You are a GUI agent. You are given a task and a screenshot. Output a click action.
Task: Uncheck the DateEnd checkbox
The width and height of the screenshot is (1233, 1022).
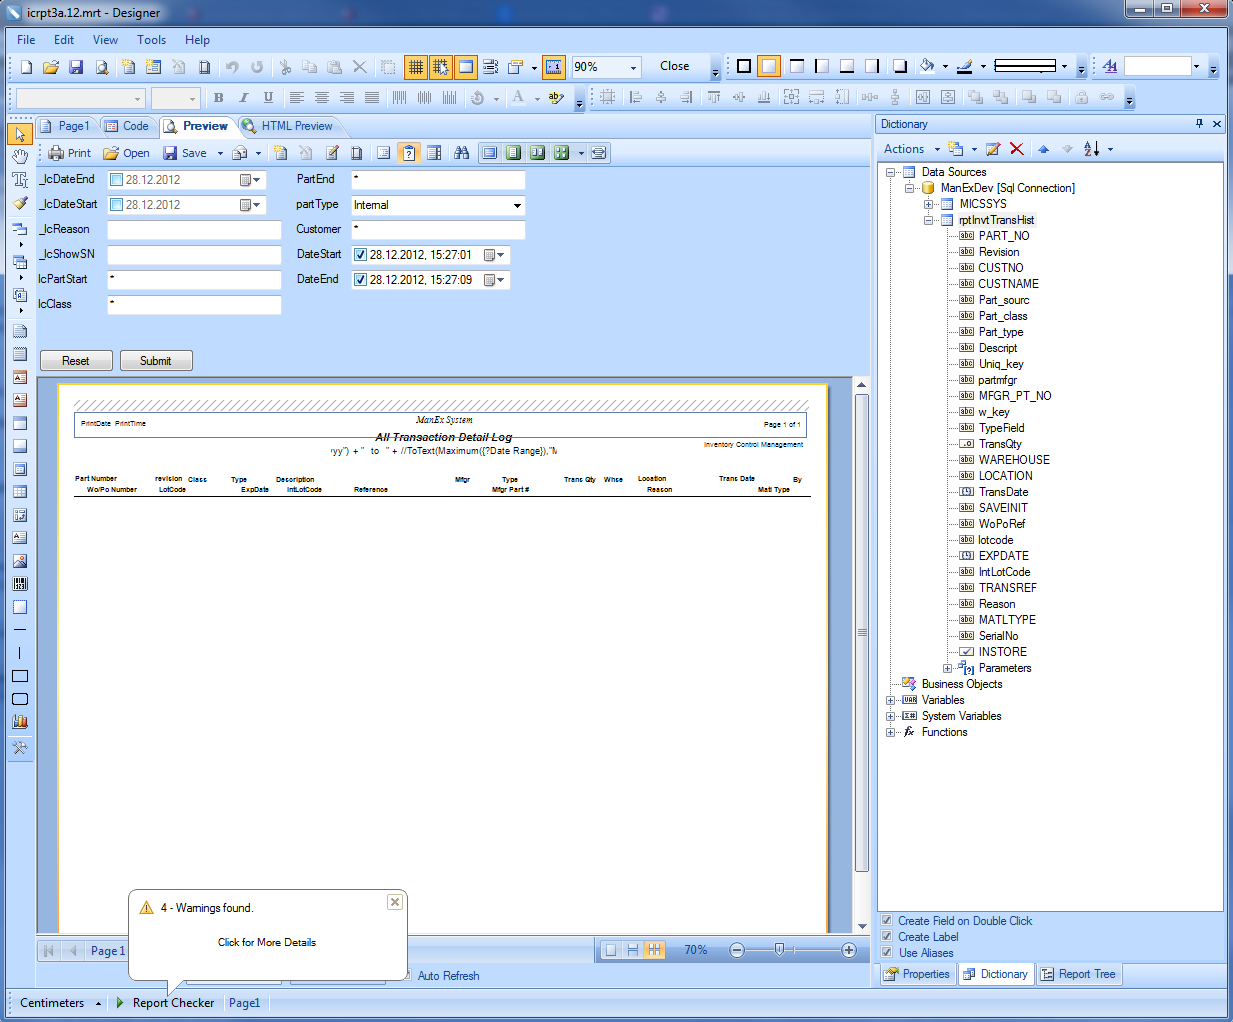tap(361, 280)
